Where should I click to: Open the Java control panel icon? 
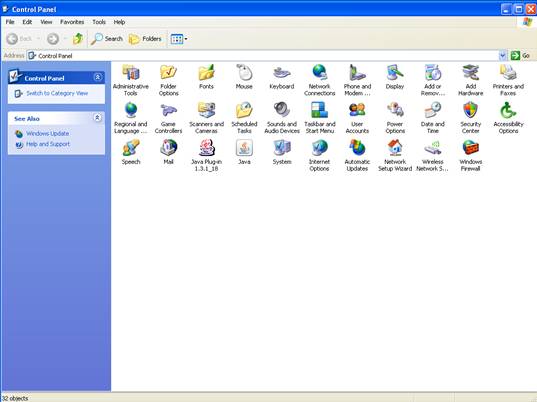[244, 148]
